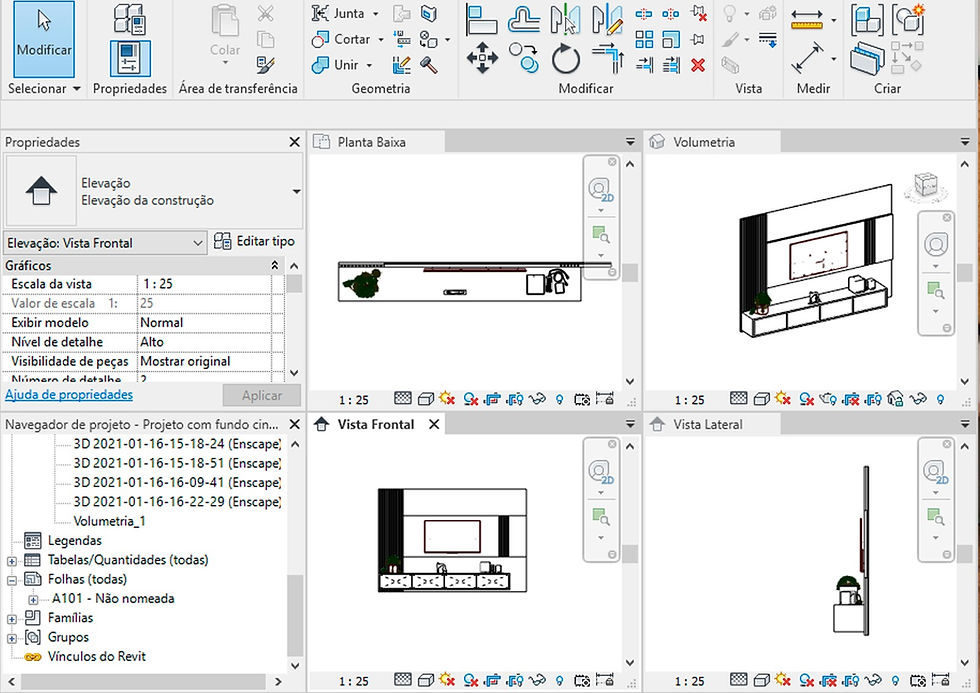Screen dimensions: 980x693
Task: Toggle sun path in Vista Lateral view
Action: [782, 680]
